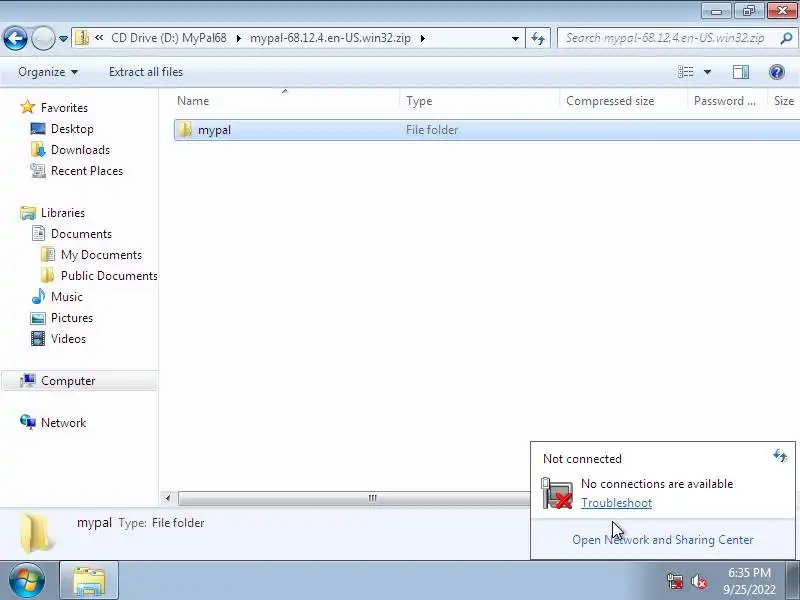The width and height of the screenshot is (800, 600).
Task: Click Windows Explorer taskbar button
Action: (89, 580)
